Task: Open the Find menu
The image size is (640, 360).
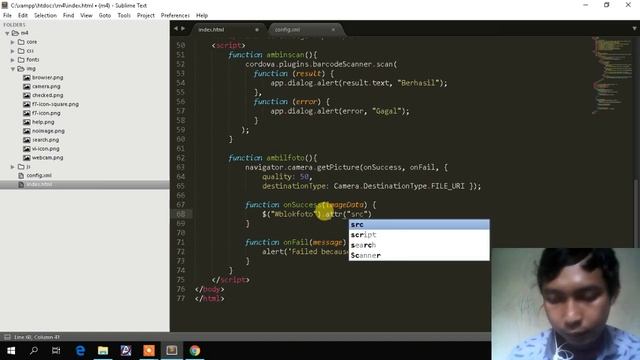Action: click(69, 16)
